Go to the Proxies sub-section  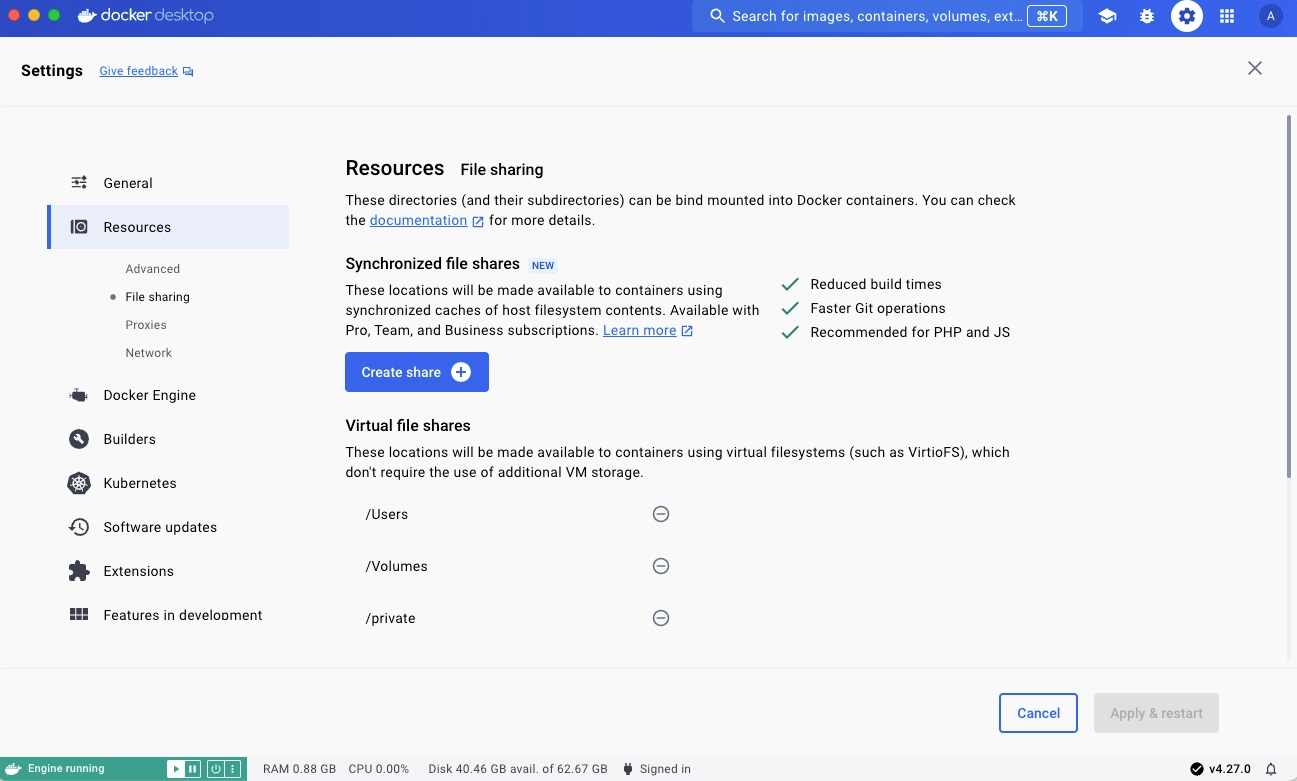(146, 325)
